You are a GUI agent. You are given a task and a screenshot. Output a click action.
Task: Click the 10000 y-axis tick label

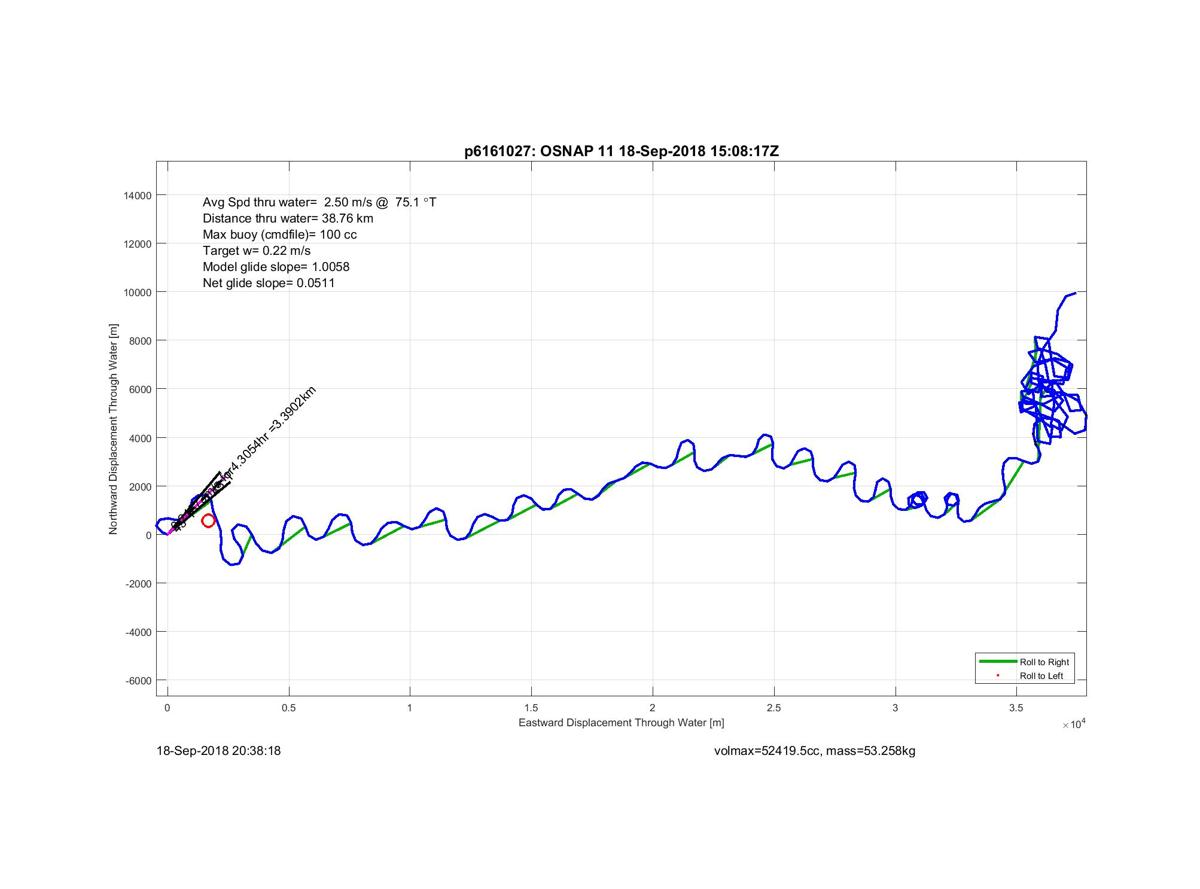coord(139,293)
